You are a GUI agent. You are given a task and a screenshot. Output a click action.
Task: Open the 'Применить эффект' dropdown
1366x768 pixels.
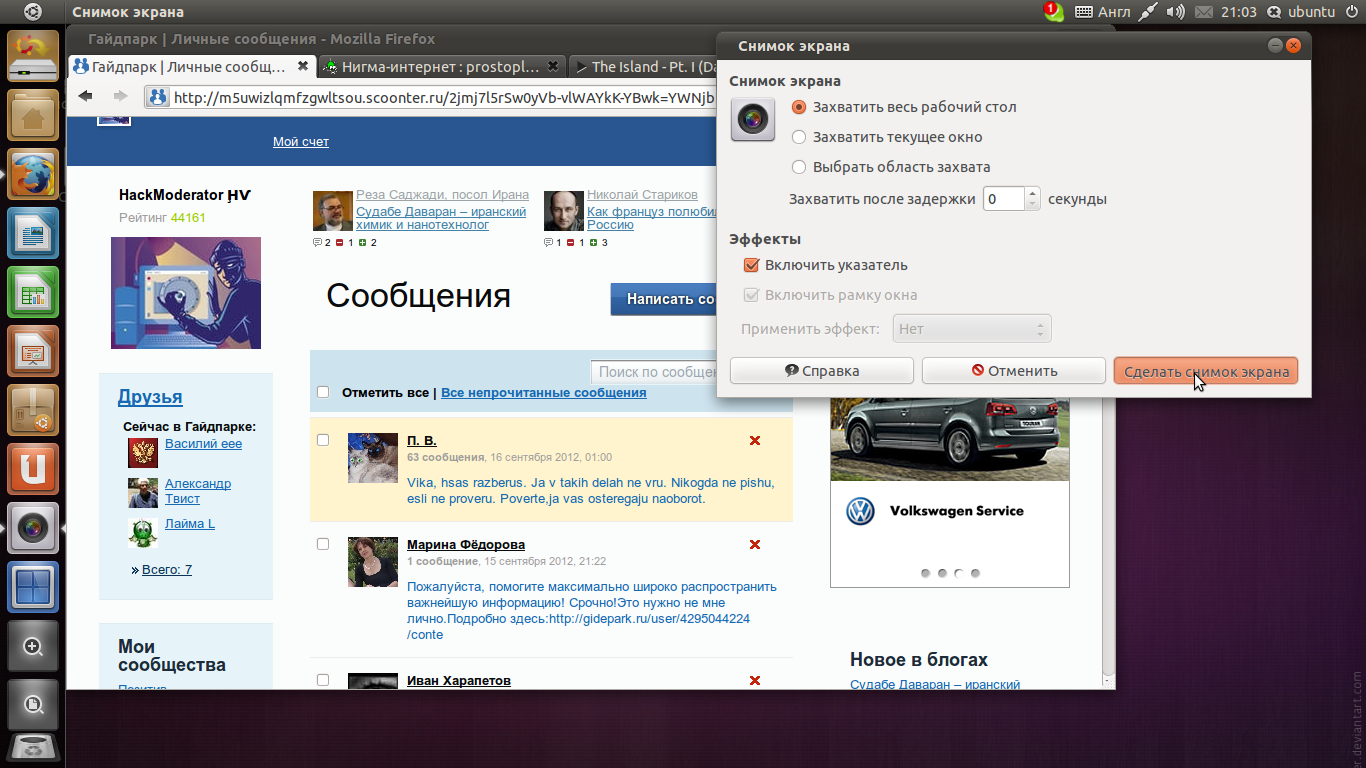click(970, 329)
